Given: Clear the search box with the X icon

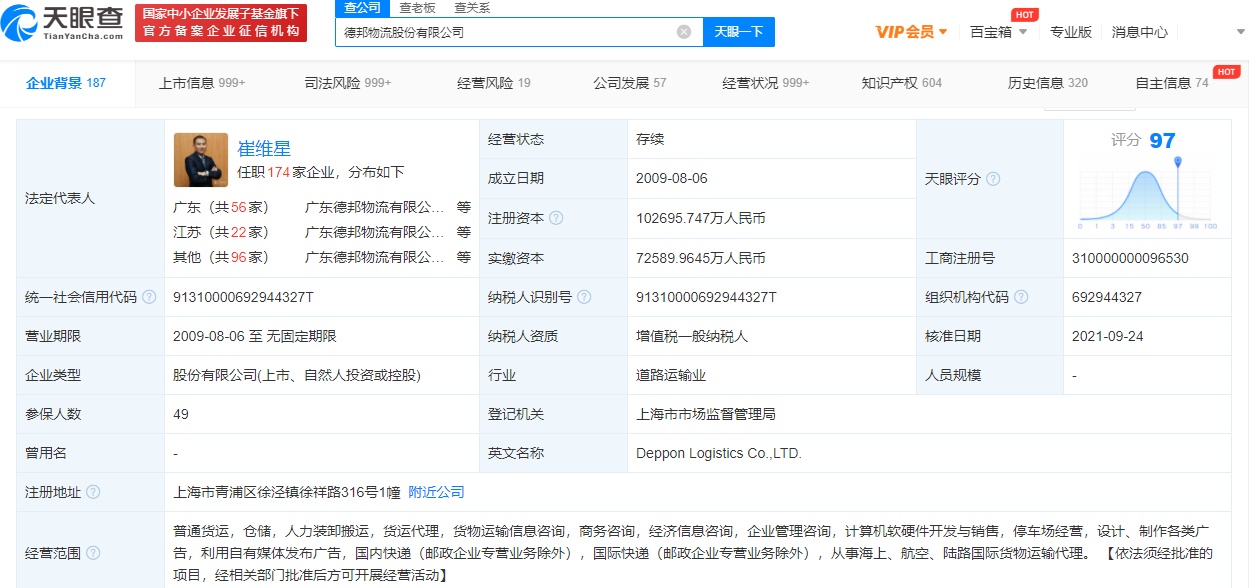Looking at the screenshot, I should click(x=684, y=32).
